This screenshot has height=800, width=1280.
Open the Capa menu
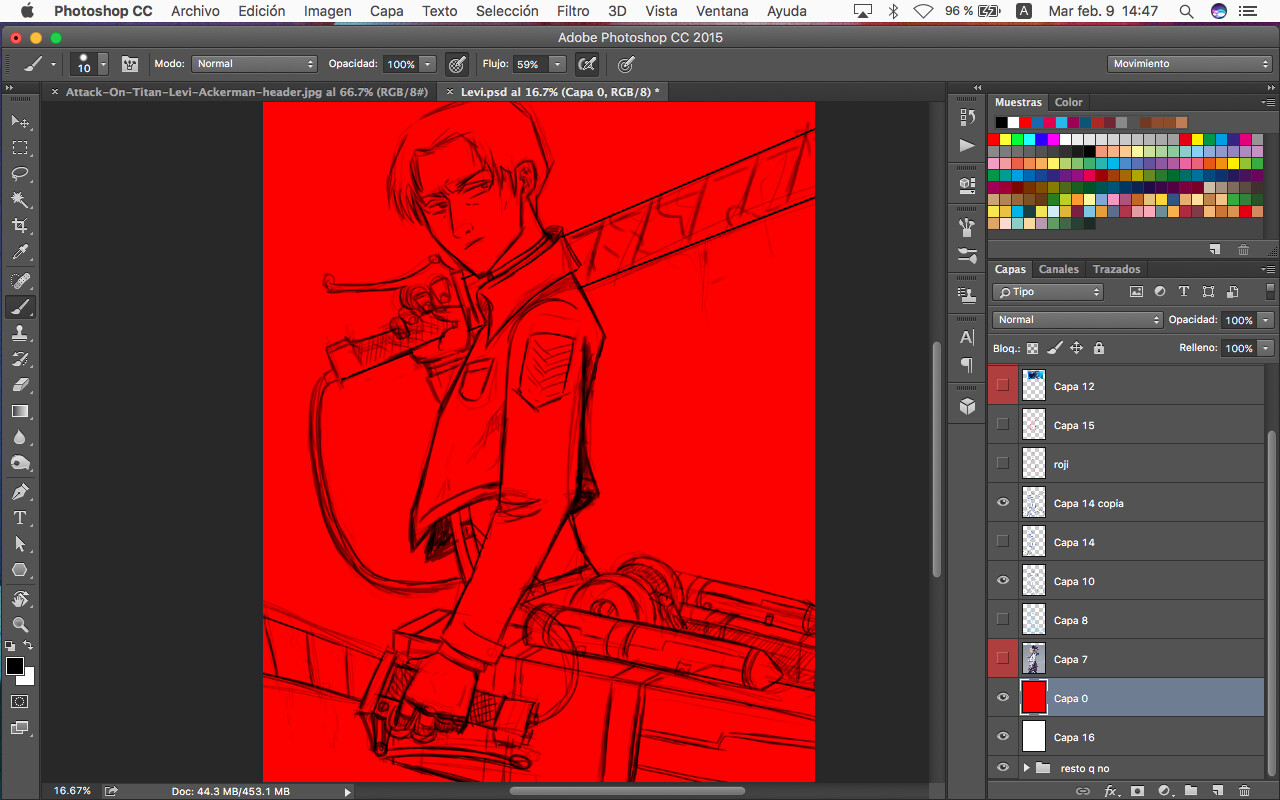(x=387, y=11)
